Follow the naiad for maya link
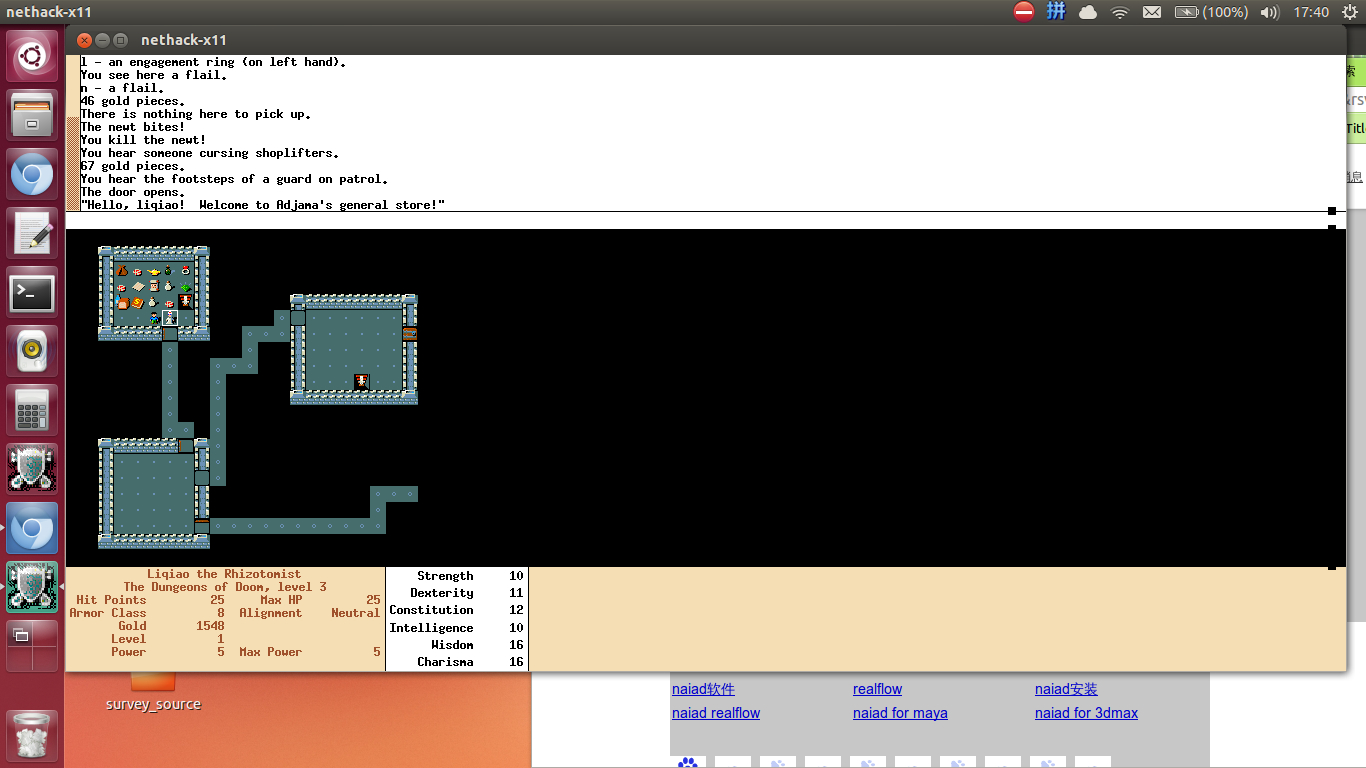 point(900,713)
